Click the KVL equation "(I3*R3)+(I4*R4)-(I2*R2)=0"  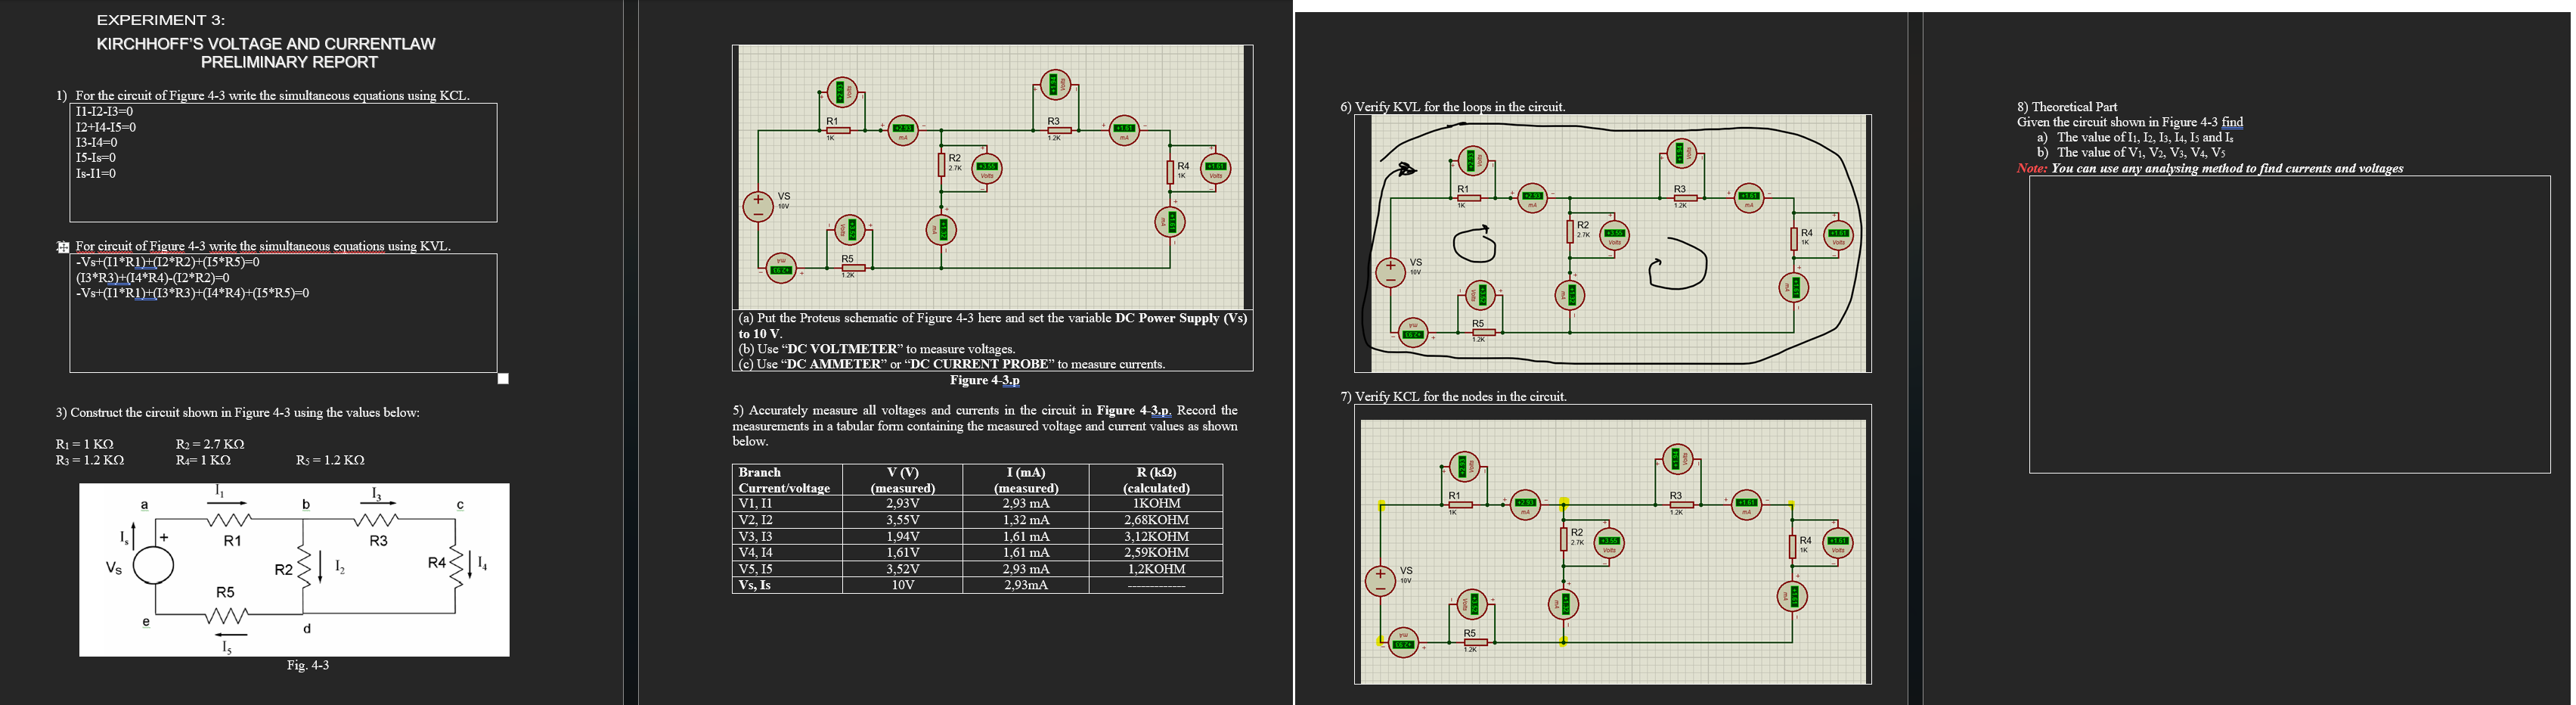point(153,278)
